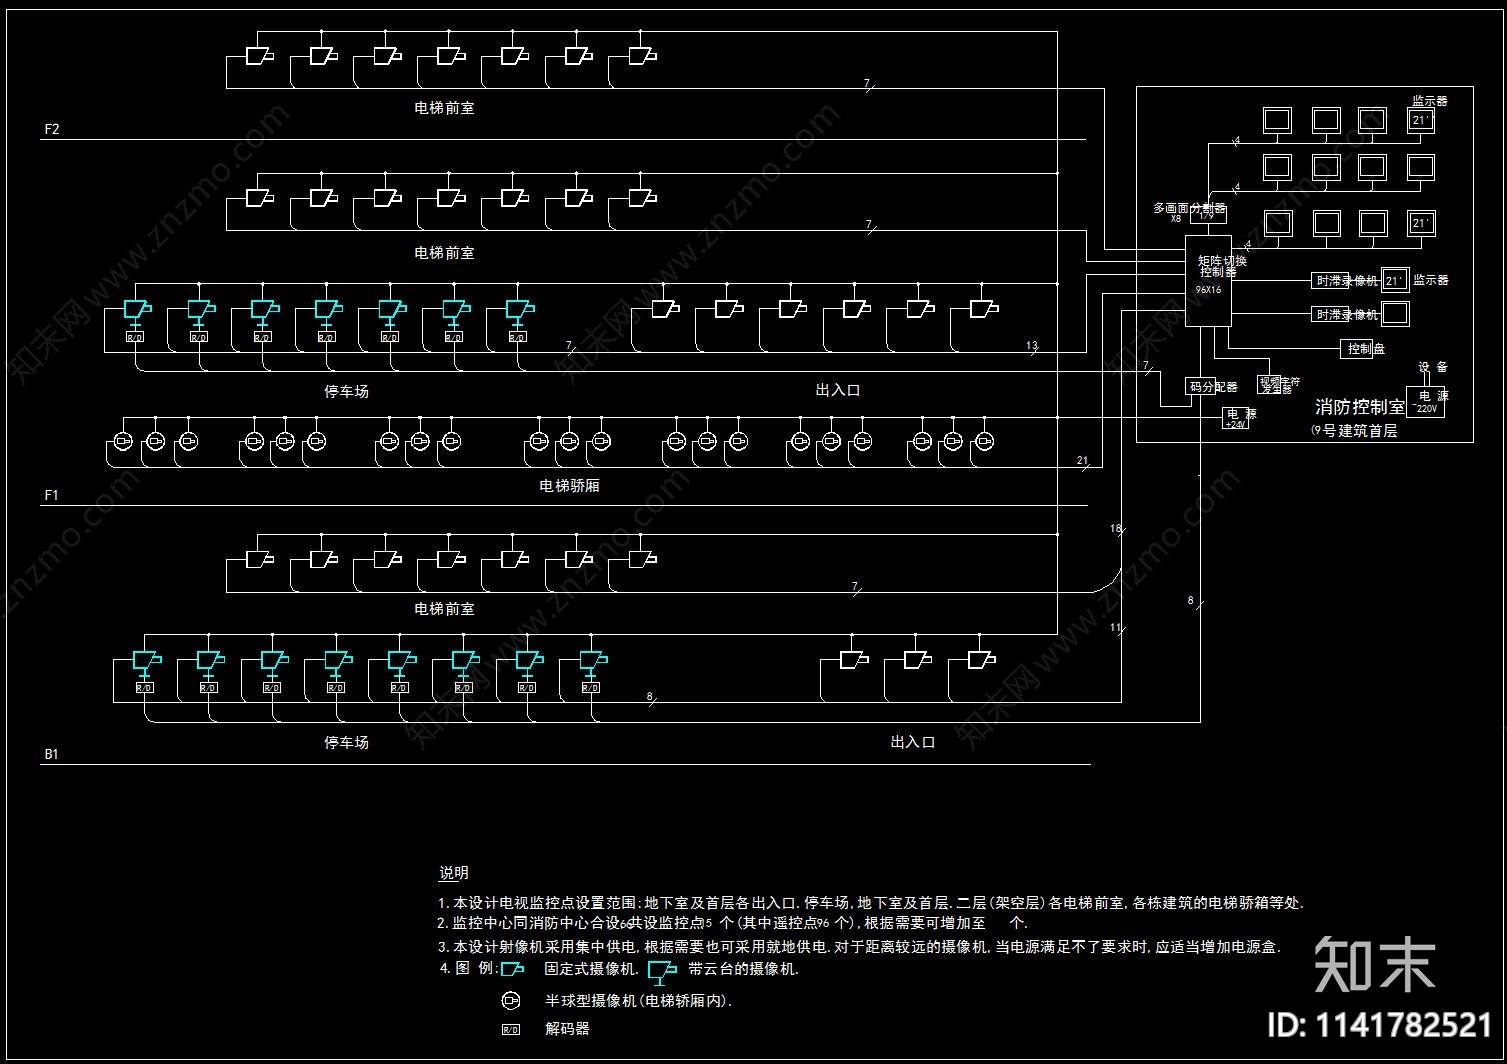Select the 消防控制室 room title
1507x1064 pixels.
point(1359,408)
